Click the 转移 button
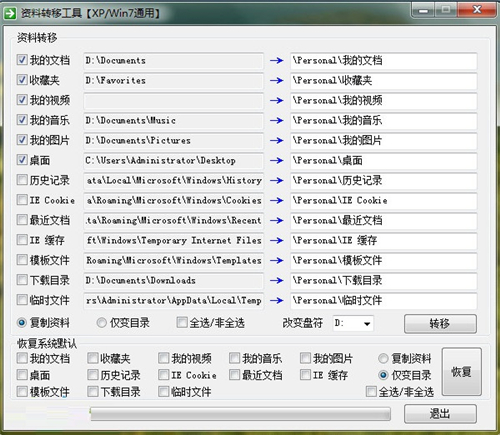Viewport: 500px width, 435px height. (440, 324)
